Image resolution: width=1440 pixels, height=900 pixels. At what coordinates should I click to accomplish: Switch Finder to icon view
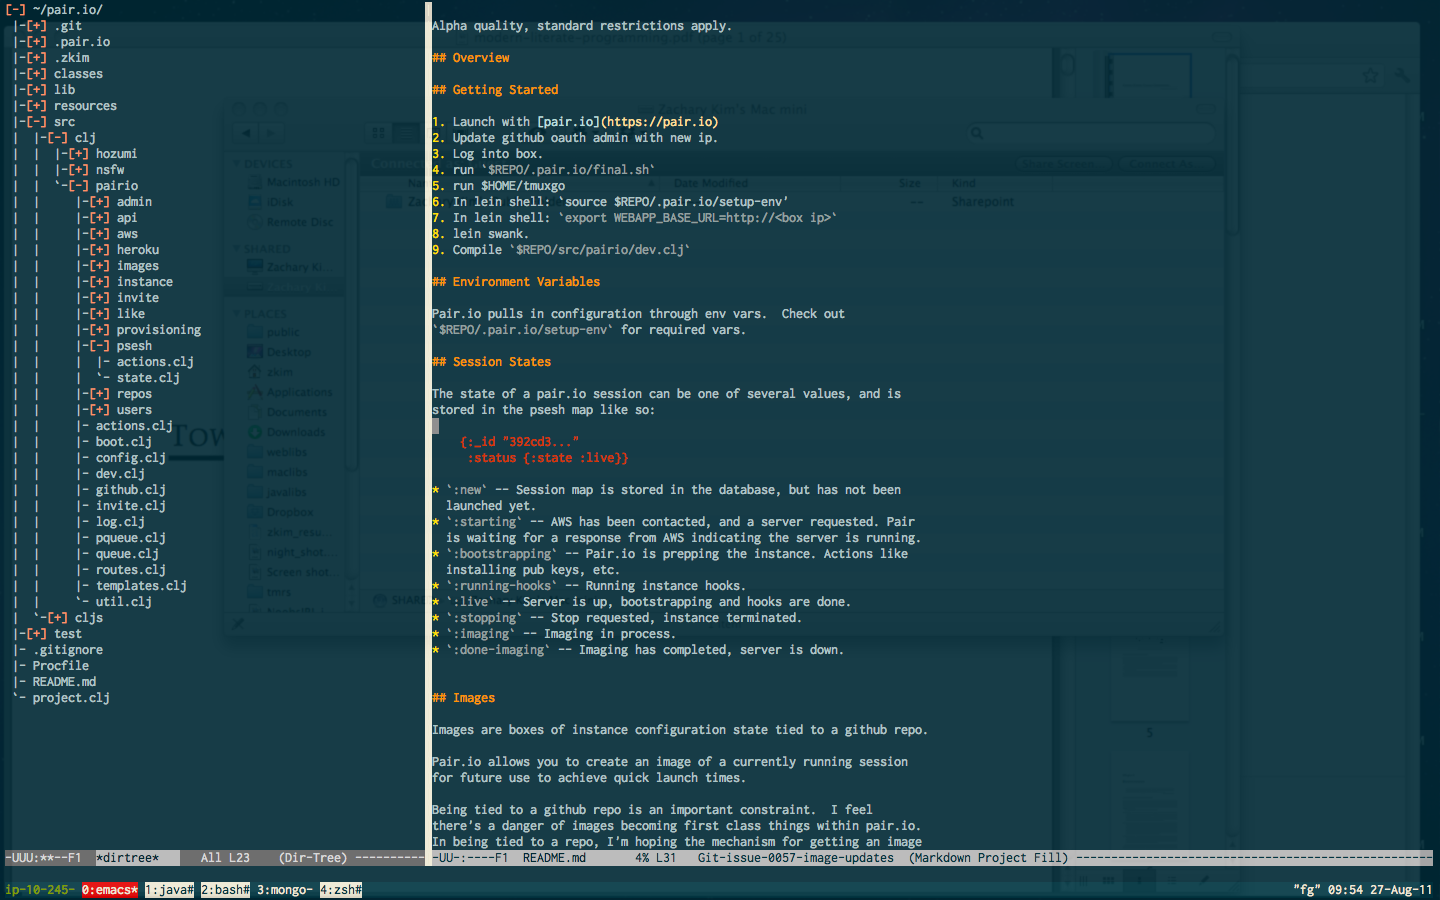click(x=379, y=133)
